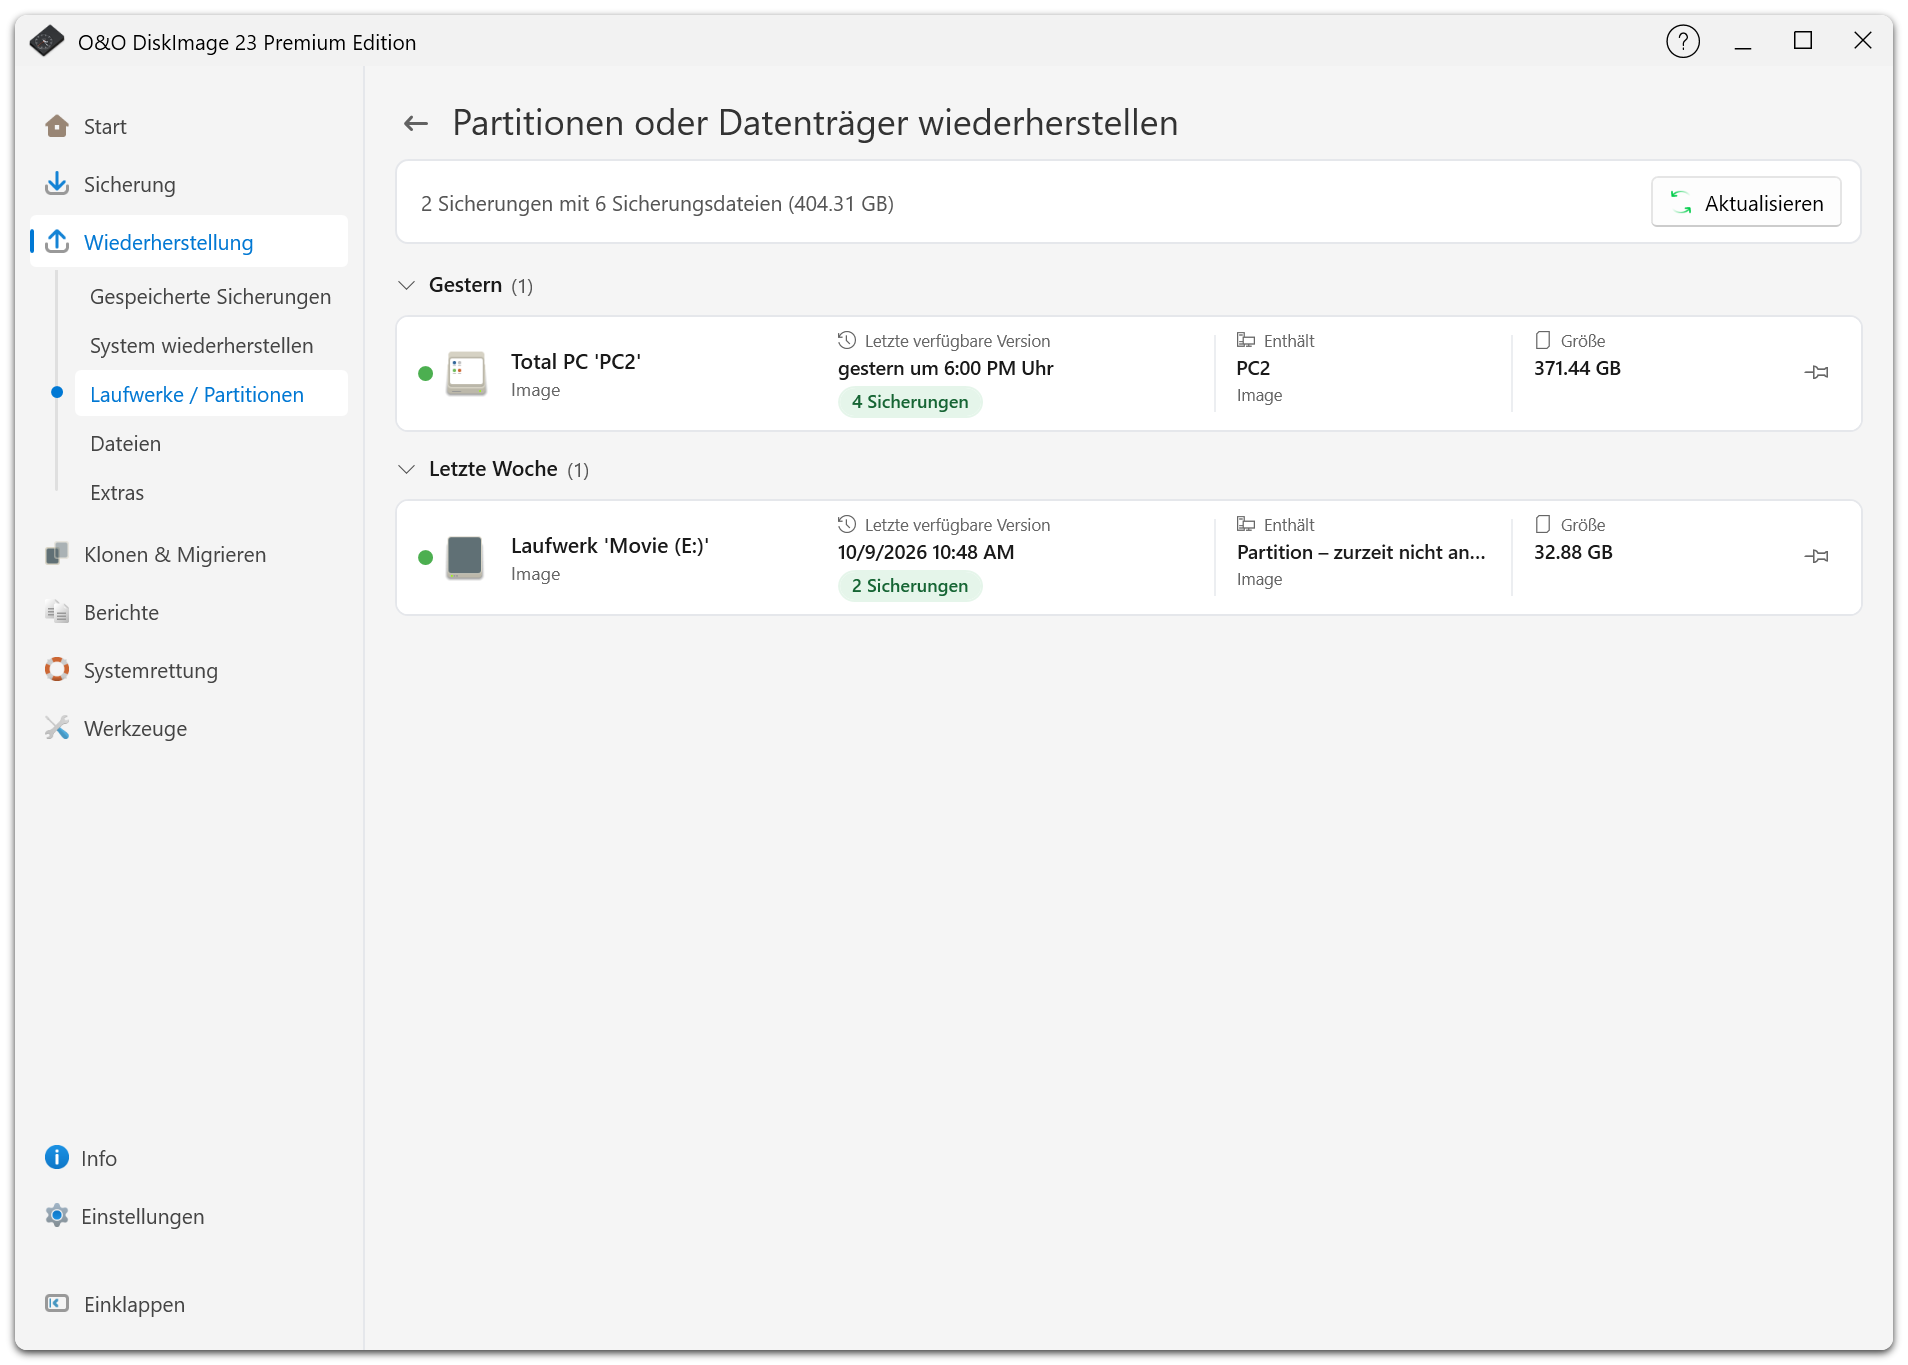The width and height of the screenshot is (1908, 1365).
Task: Click the Werkzeuge tools icon
Action: [x=57, y=728]
